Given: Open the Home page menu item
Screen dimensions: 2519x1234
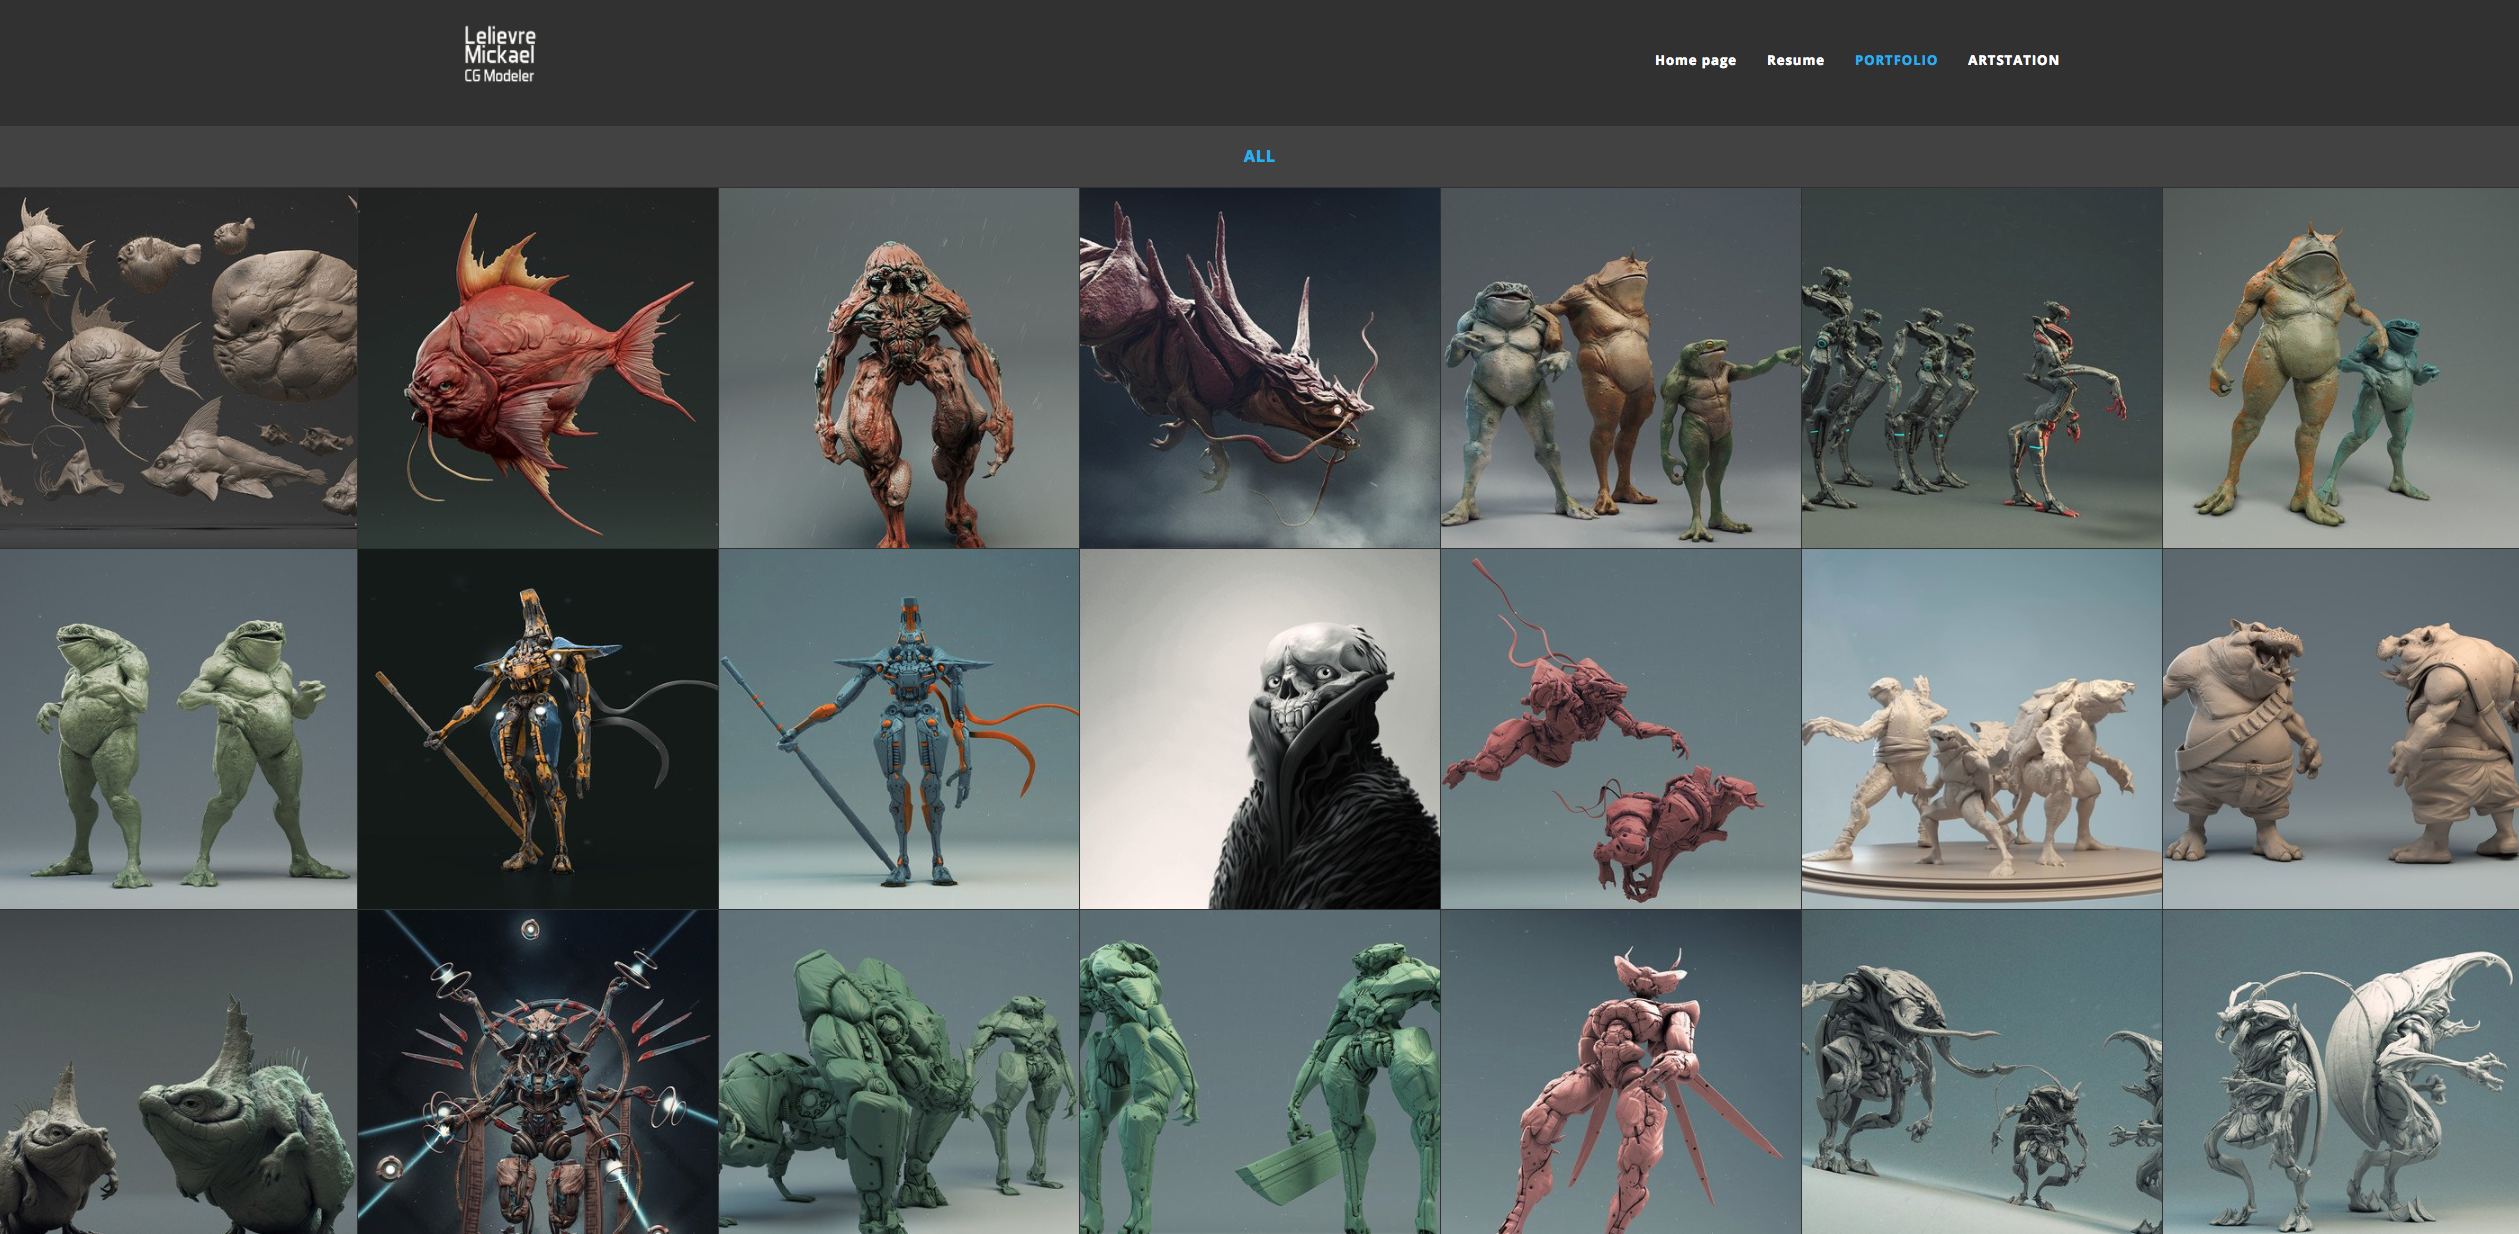Looking at the screenshot, I should point(1695,60).
